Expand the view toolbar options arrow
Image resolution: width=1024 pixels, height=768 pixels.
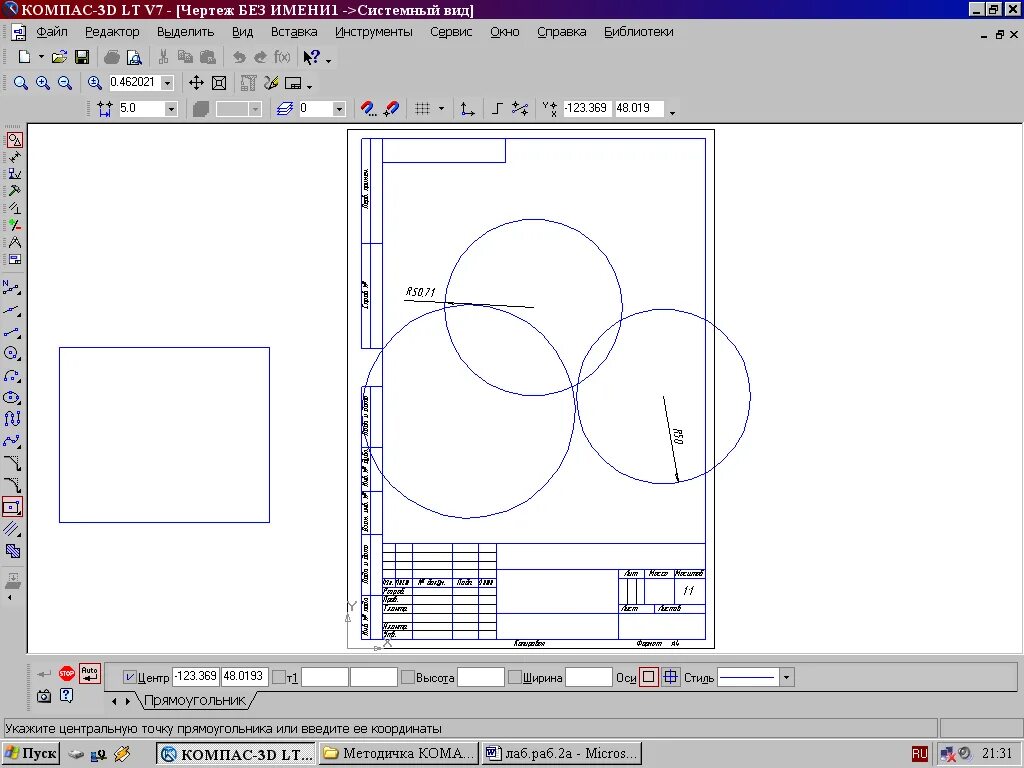(310, 86)
